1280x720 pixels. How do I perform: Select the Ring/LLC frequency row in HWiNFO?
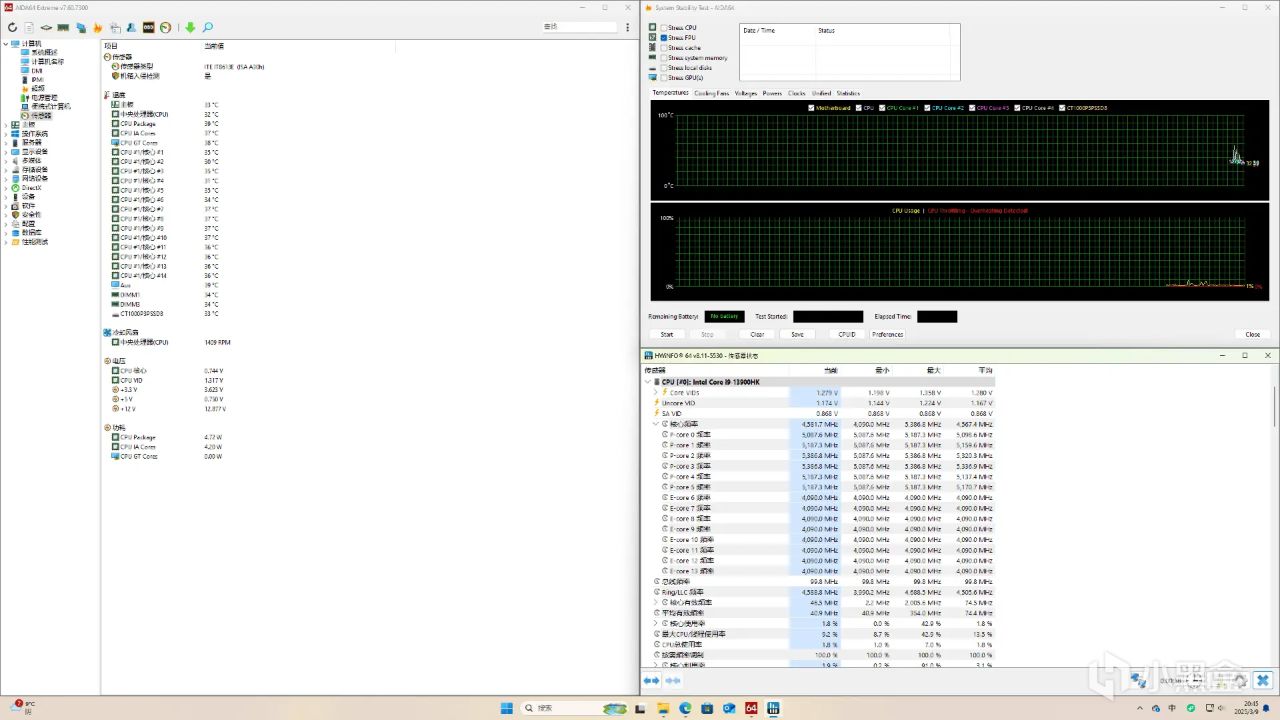pos(820,592)
